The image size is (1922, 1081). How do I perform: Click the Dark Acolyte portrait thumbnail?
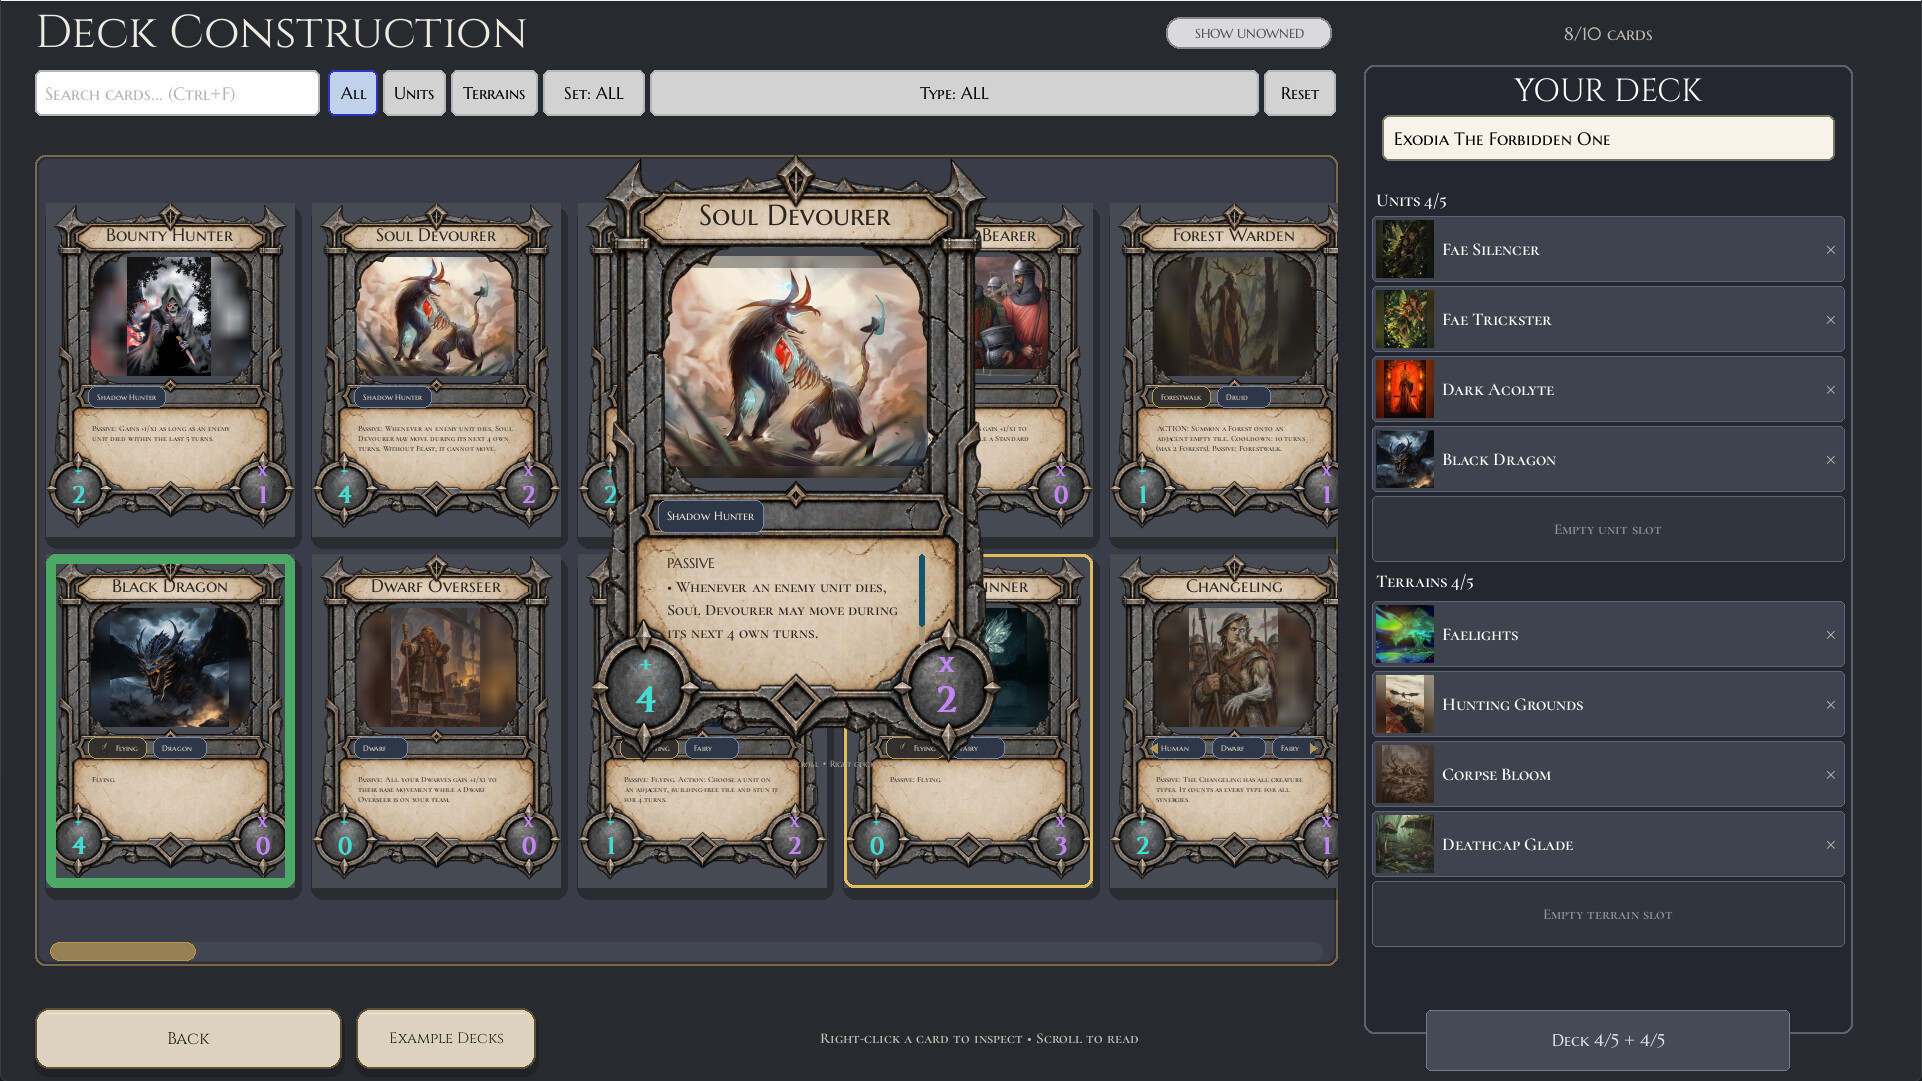pyautogui.click(x=1405, y=389)
